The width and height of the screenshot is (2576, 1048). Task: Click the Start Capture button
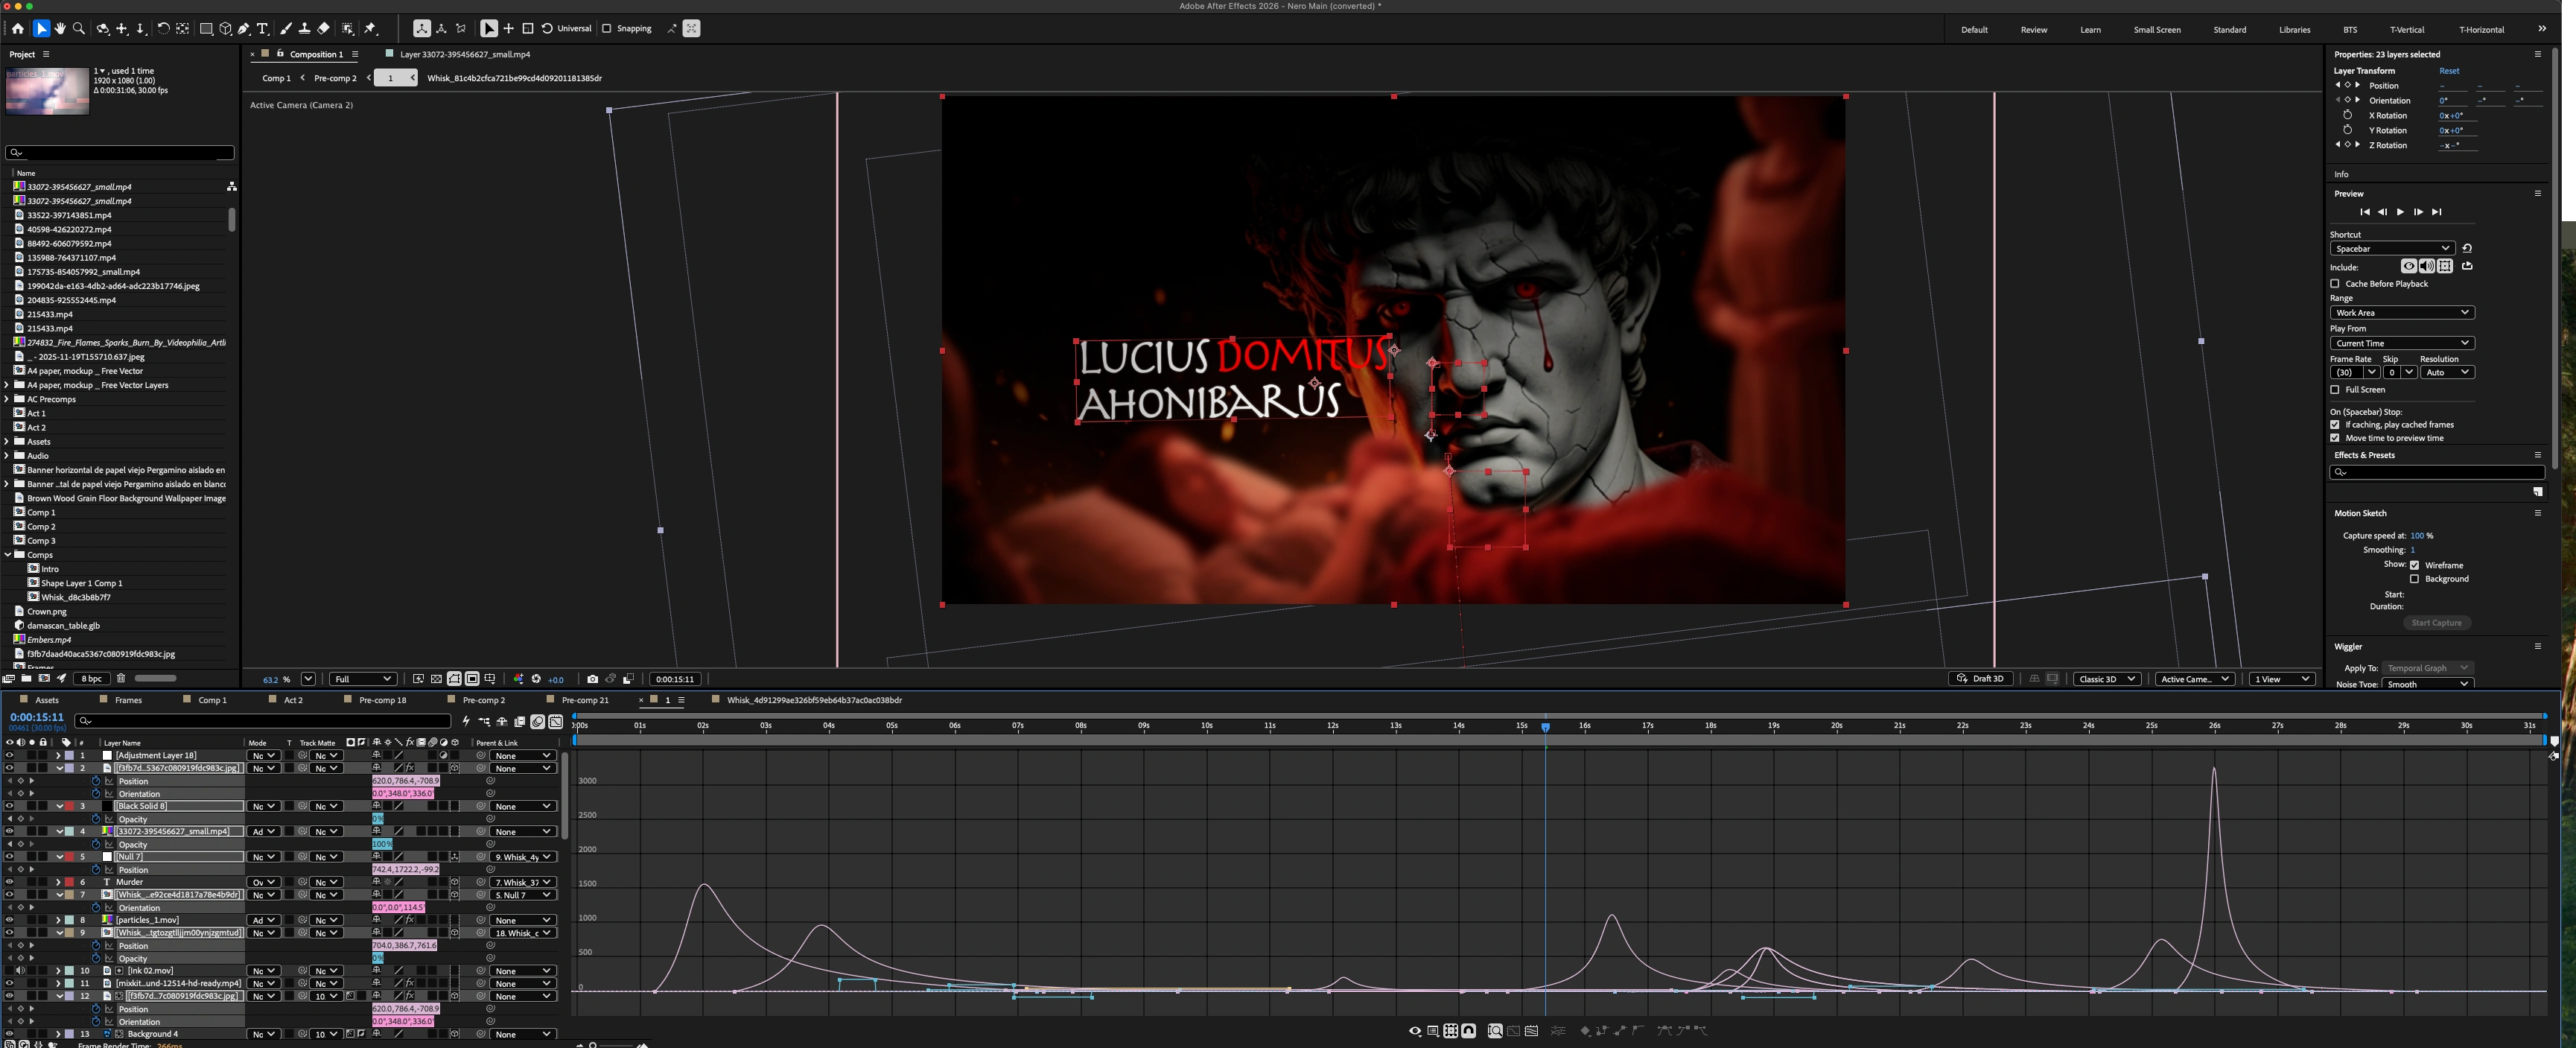(2436, 623)
